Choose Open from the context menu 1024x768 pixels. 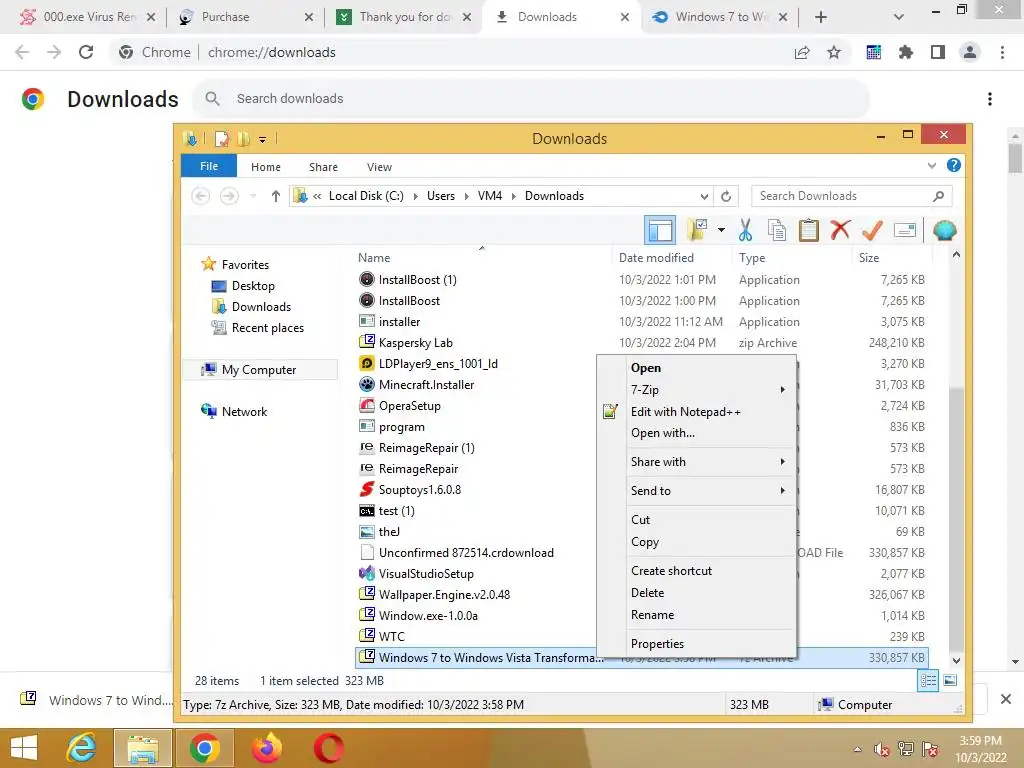696,368
